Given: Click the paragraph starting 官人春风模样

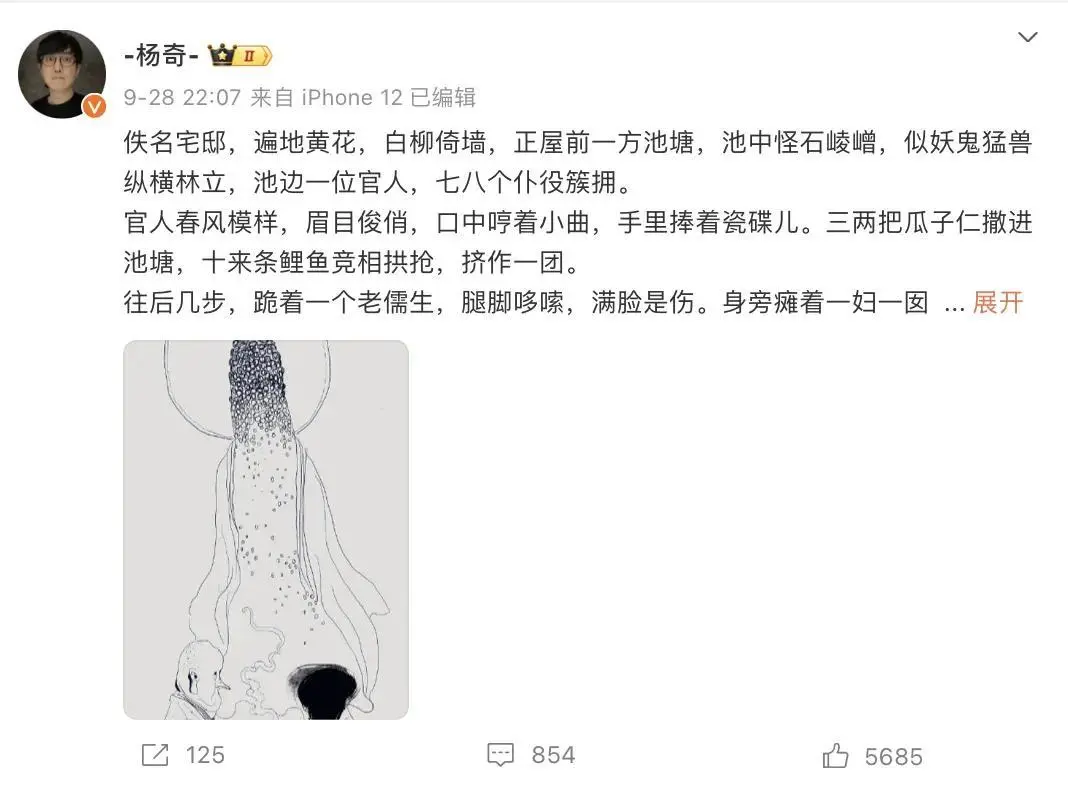Looking at the screenshot, I should click(x=578, y=242).
